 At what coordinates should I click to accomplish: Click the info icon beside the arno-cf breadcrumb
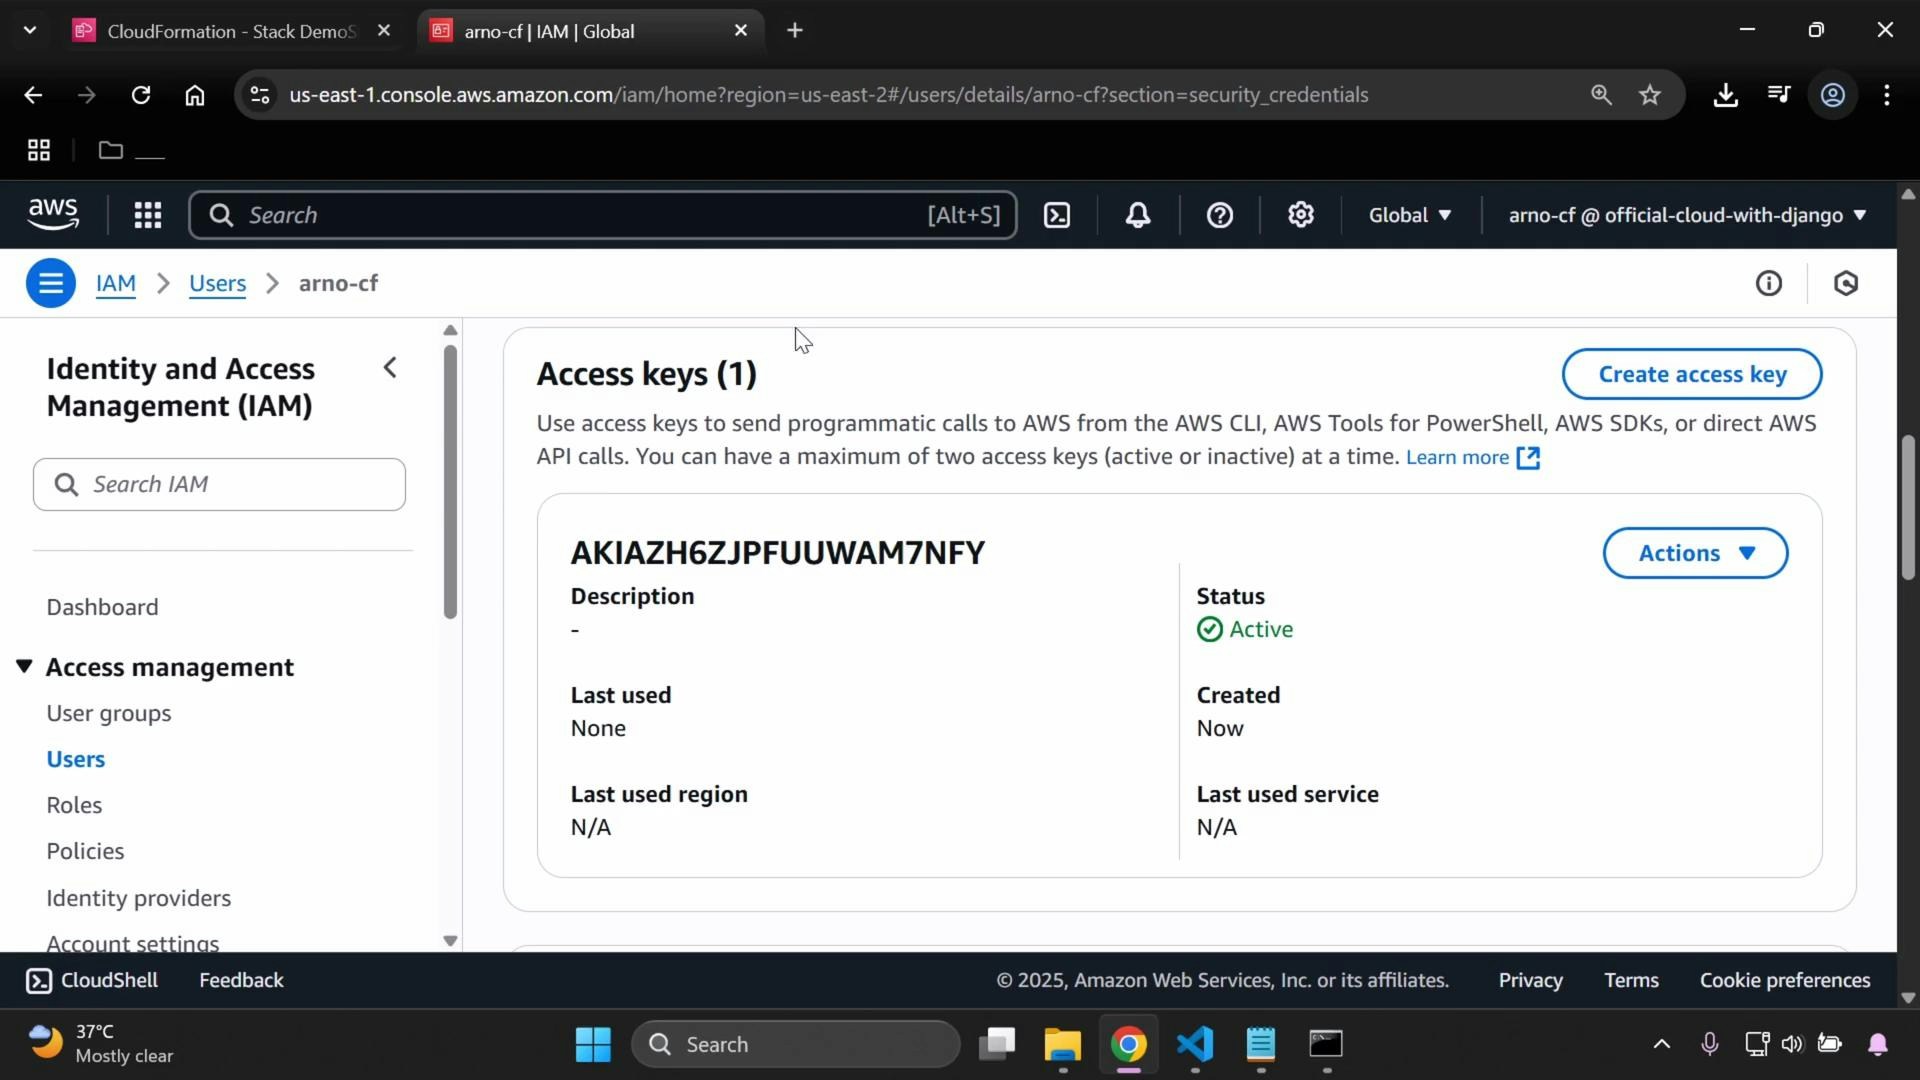pos(1769,283)
